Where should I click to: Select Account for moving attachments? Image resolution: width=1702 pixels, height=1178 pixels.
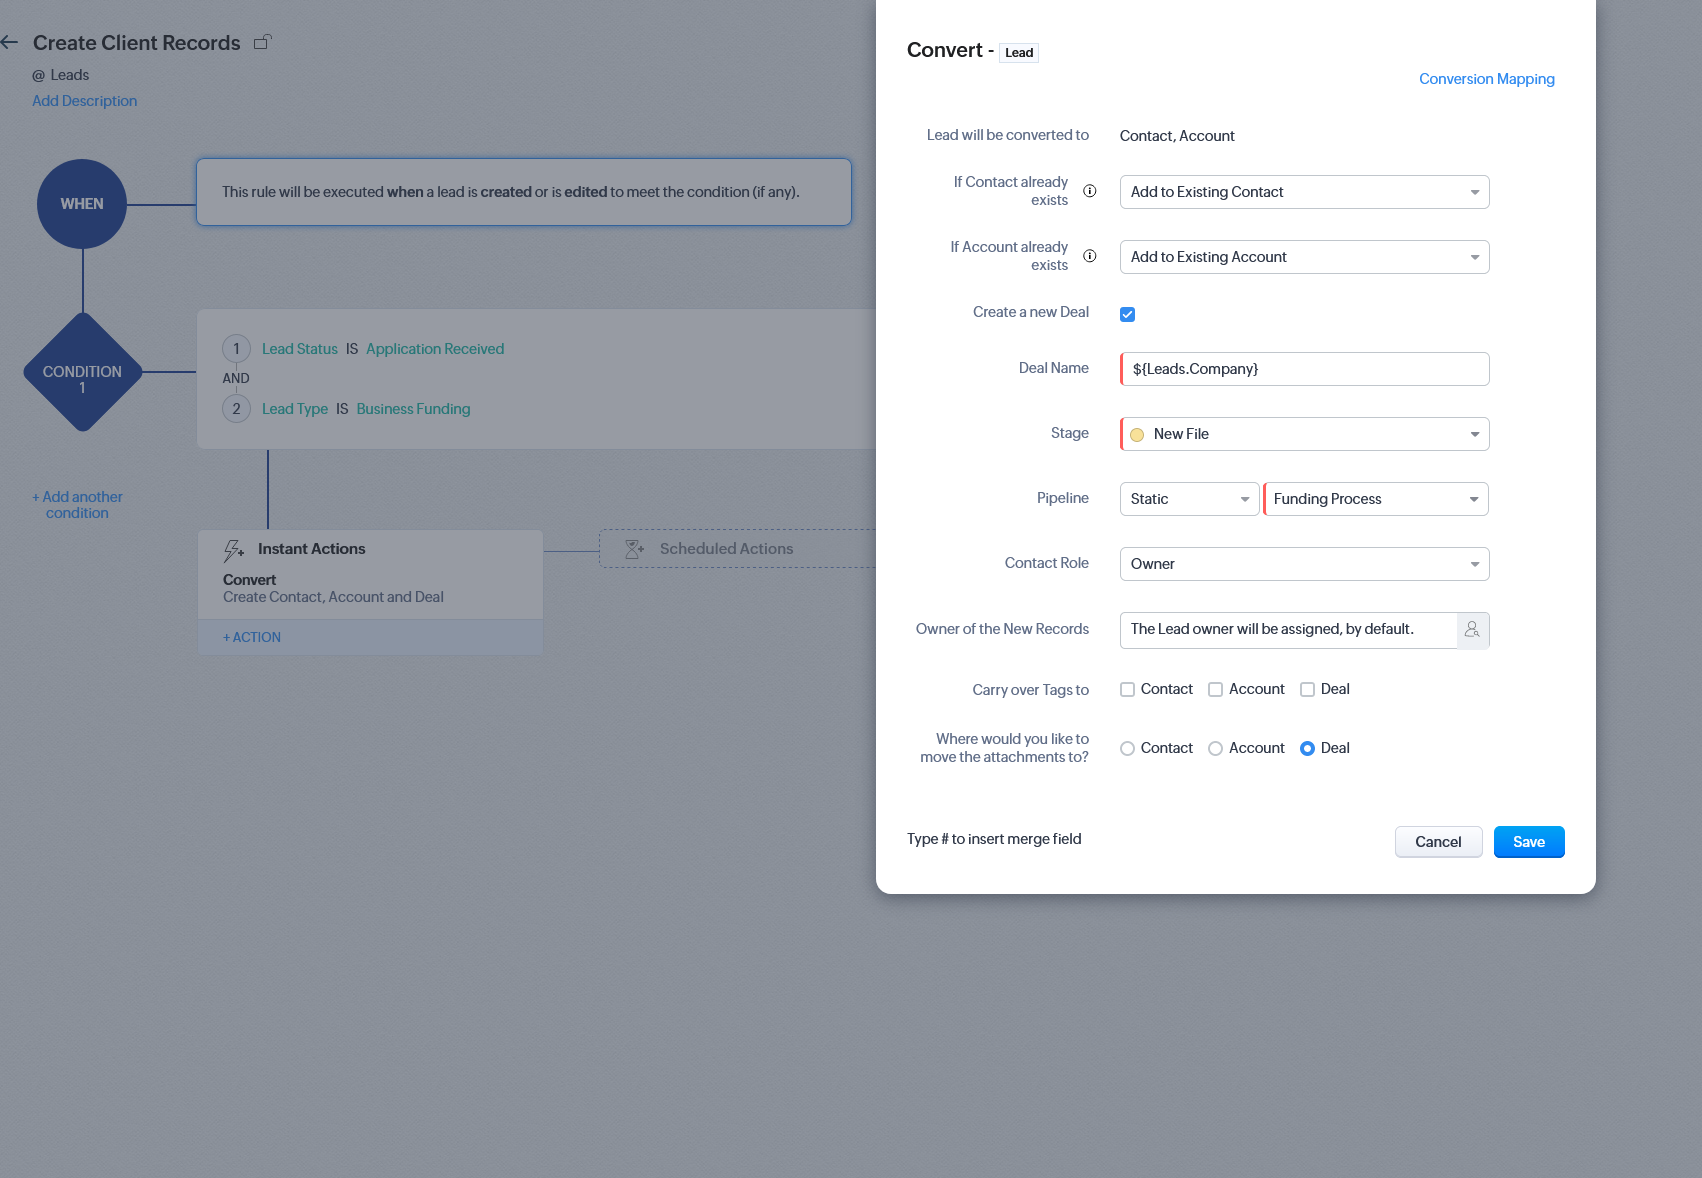(x=1215, y=748)
